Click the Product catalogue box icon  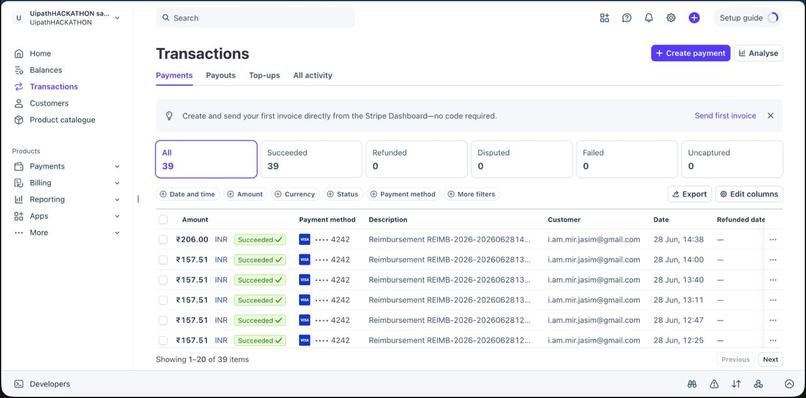19,120
